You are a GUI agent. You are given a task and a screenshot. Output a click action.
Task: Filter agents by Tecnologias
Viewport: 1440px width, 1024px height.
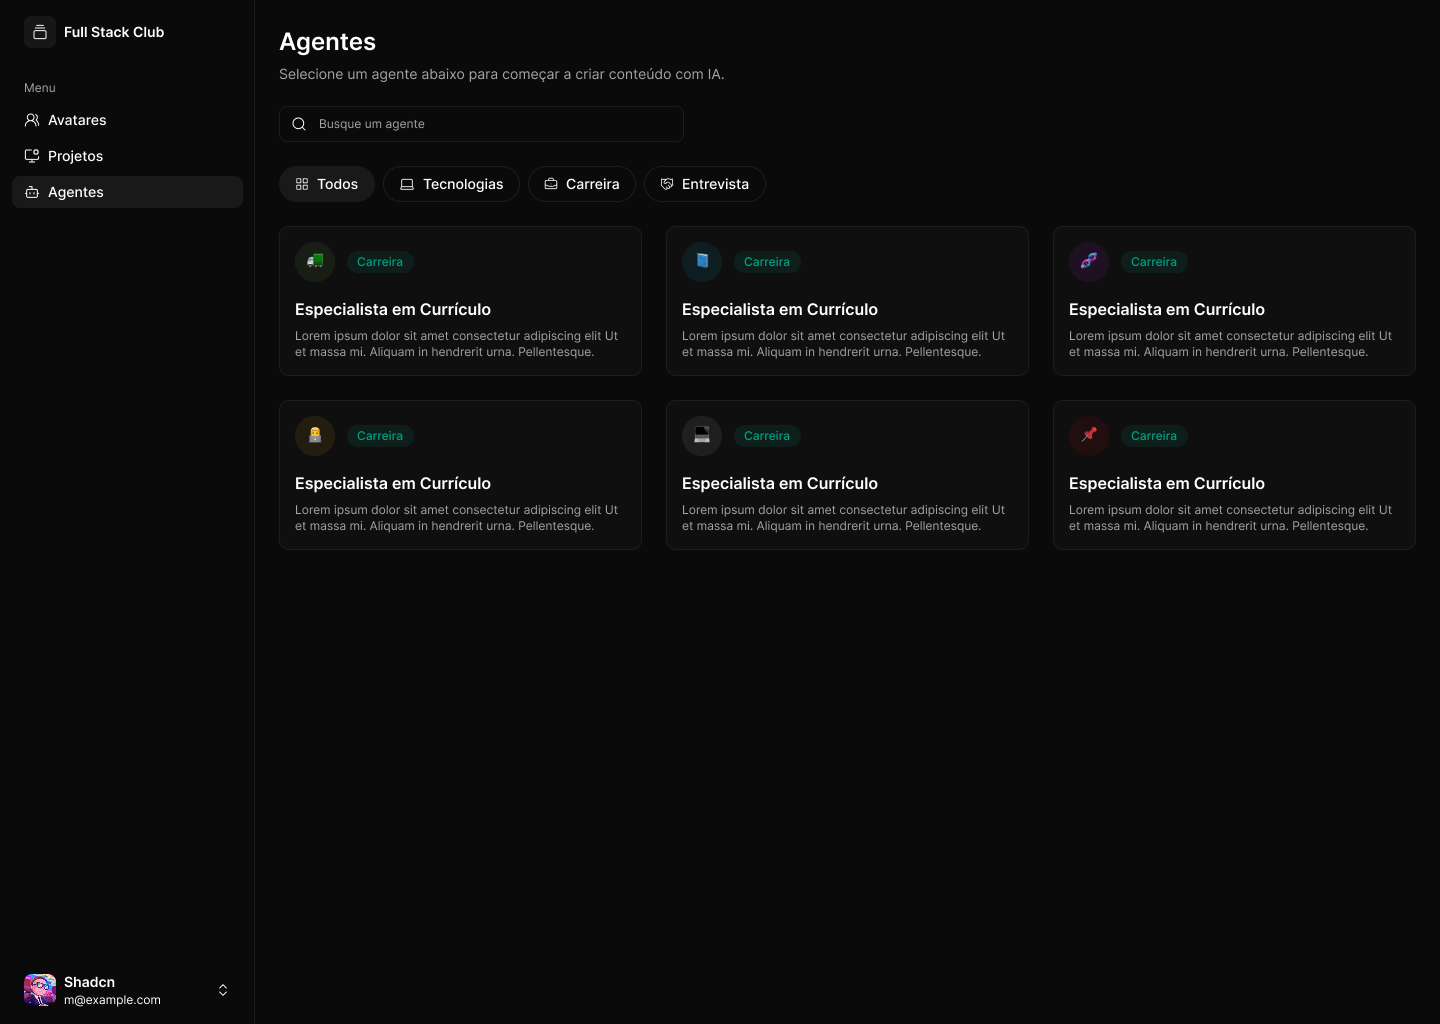pyautogui.click(x=451, y=184)
